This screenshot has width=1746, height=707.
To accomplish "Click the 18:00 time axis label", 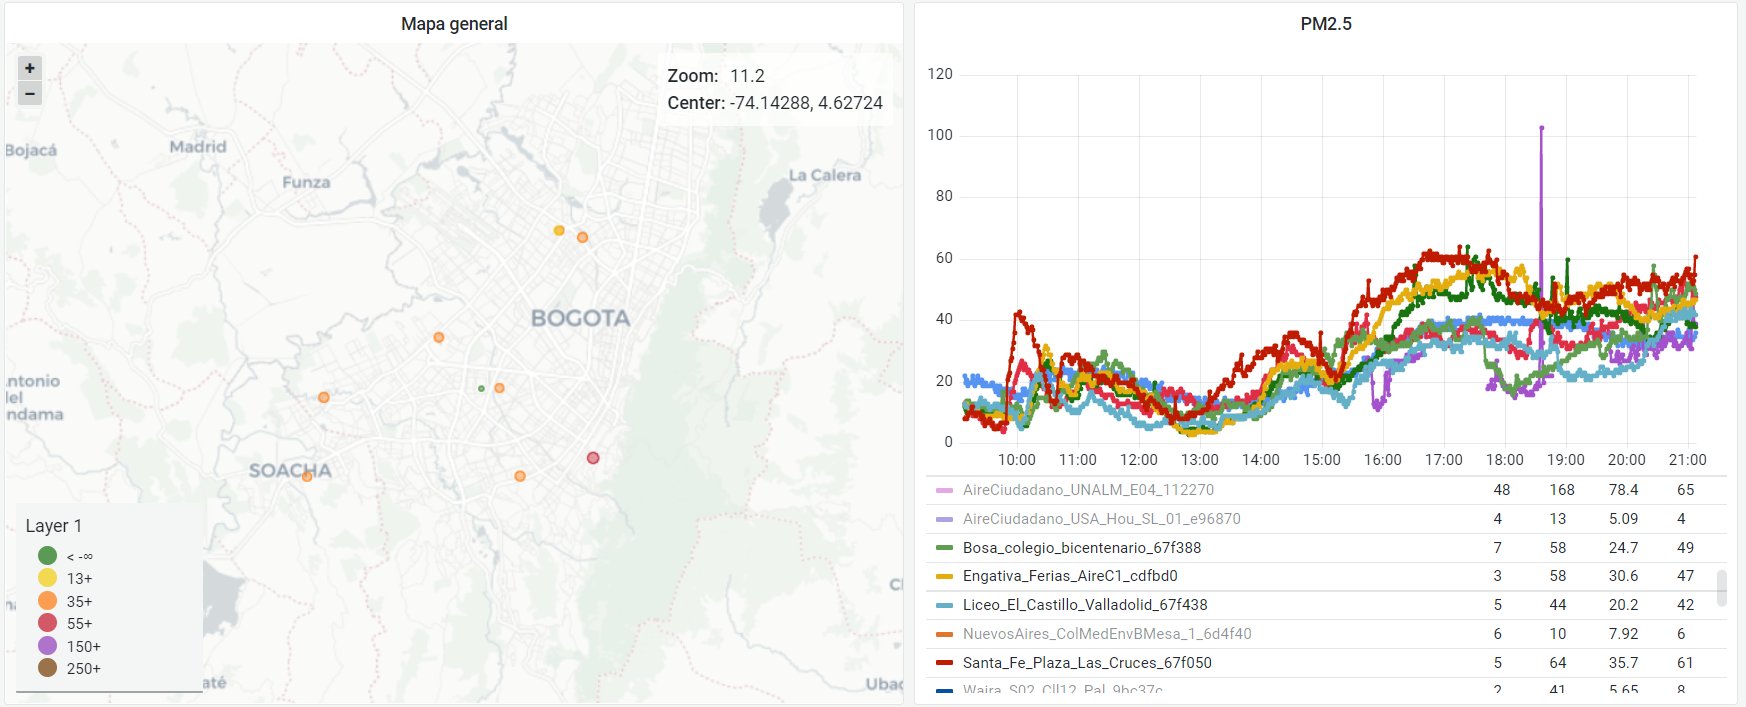I will tap(1504, 460).
